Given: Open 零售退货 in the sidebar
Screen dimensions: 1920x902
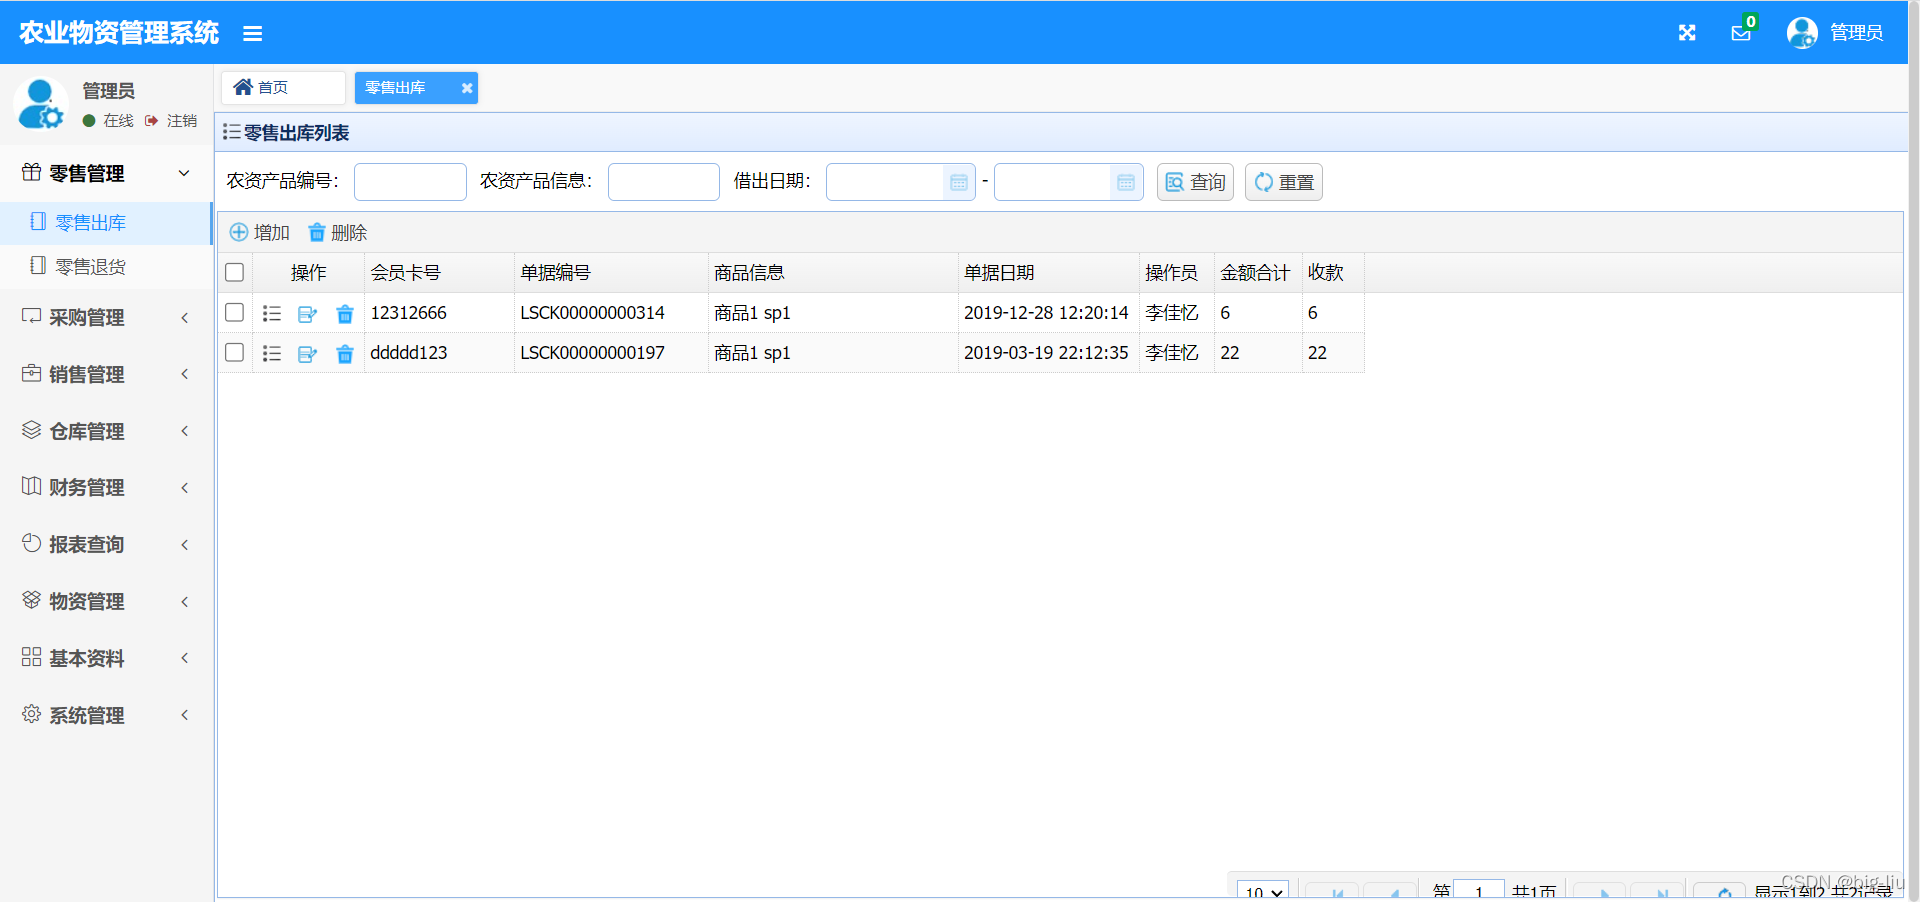Looking at the screenshot, I should (x=106, y=266).
